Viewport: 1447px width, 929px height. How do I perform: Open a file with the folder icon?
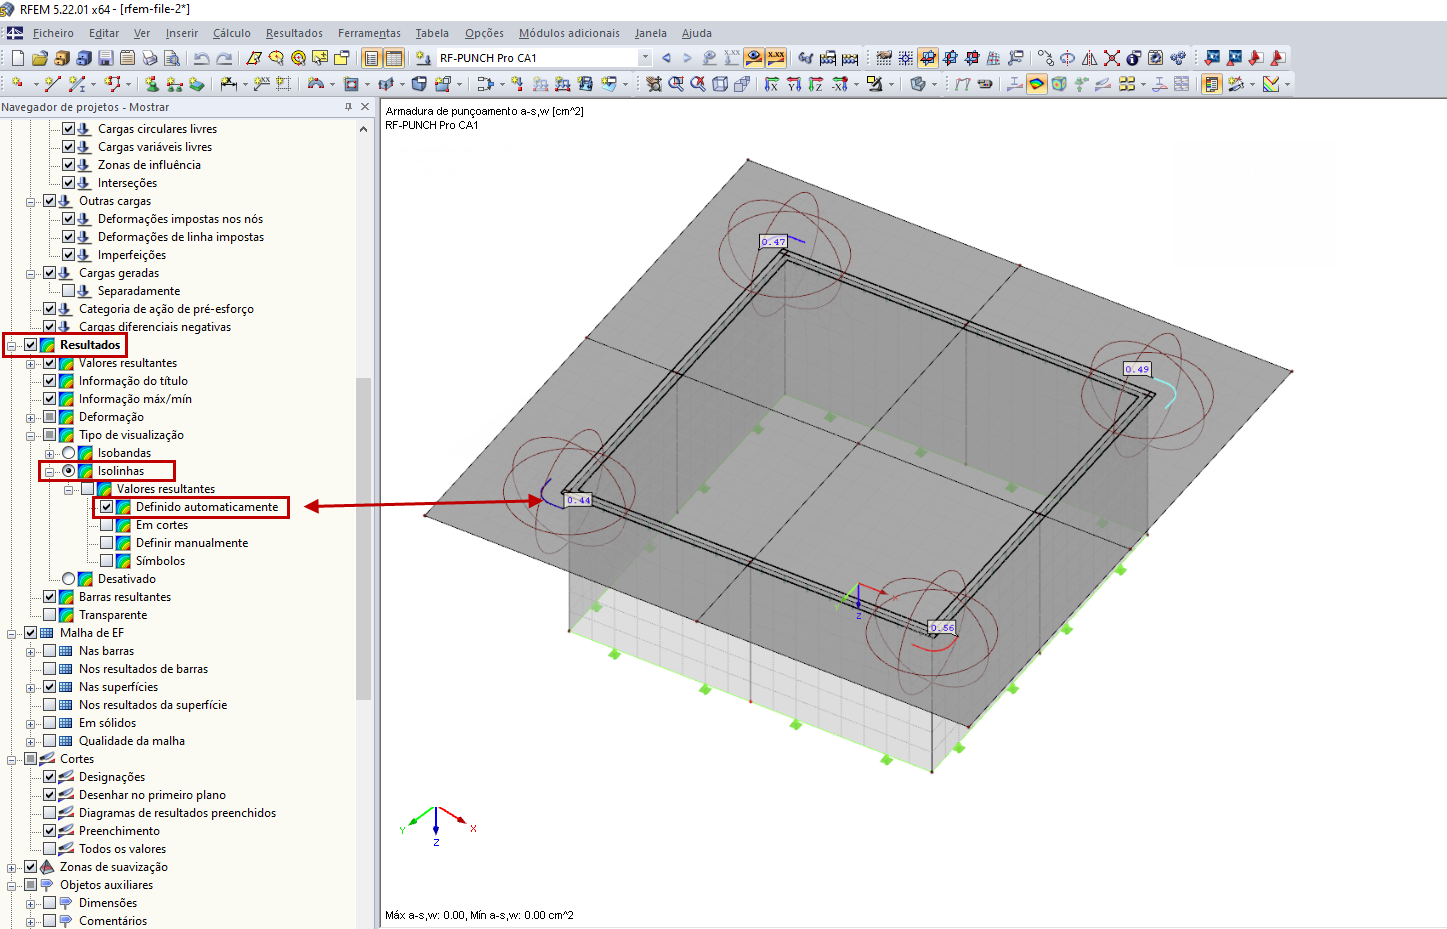click(40, 58)
